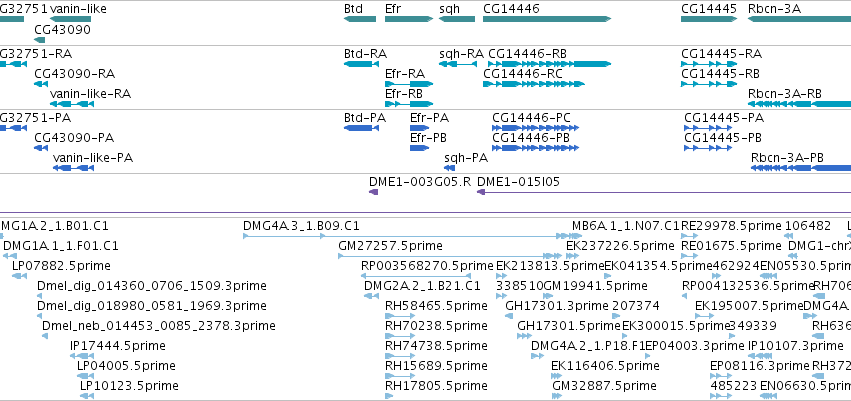851x401 pixels.
Task: Click EST label GM32887.5prime
Action: pos(605,385)
